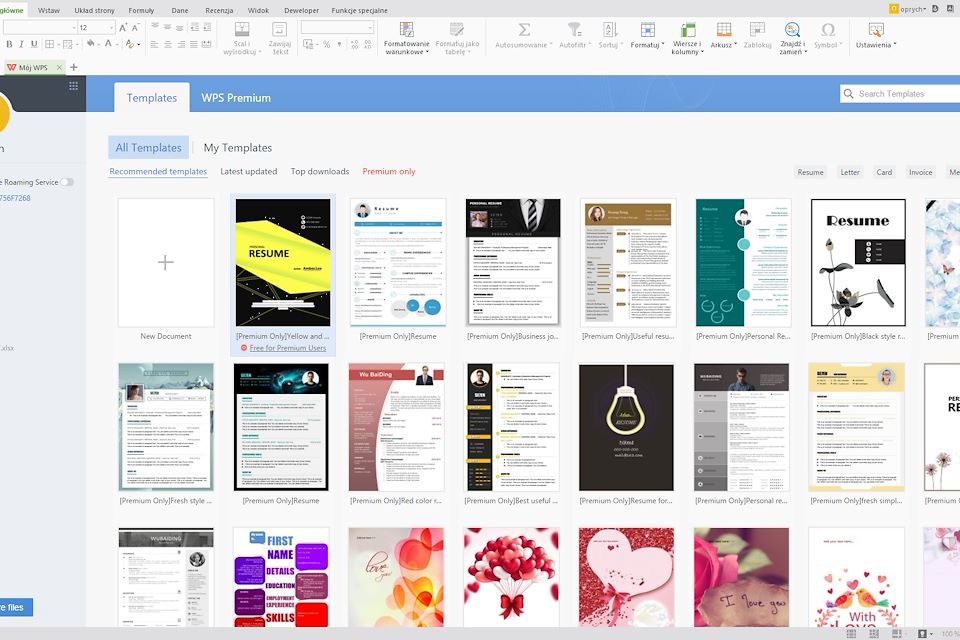960x640 pixels.
Task: Open the Układ strony ribbon tab
Action: [x=94, y=10]
